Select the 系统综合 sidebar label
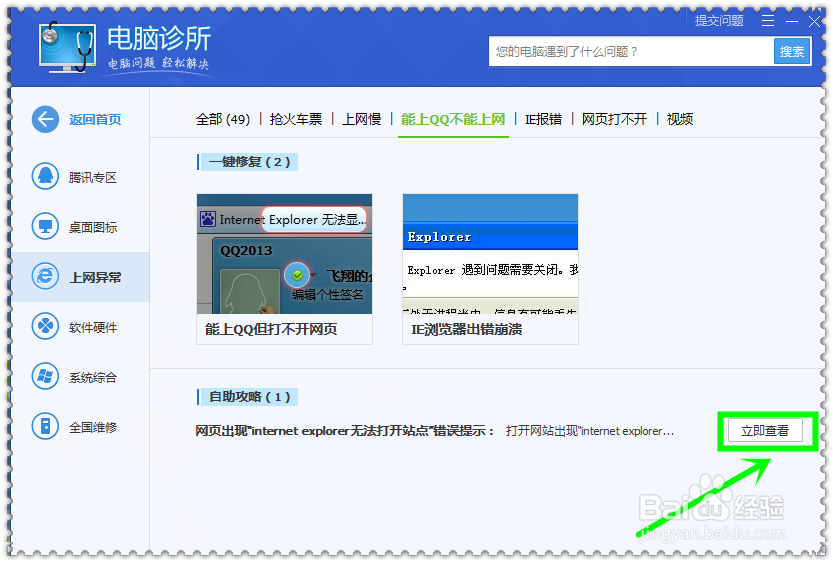Image resolution: width=833 pixels, height=563 pixels. click(x=92, y=377)
